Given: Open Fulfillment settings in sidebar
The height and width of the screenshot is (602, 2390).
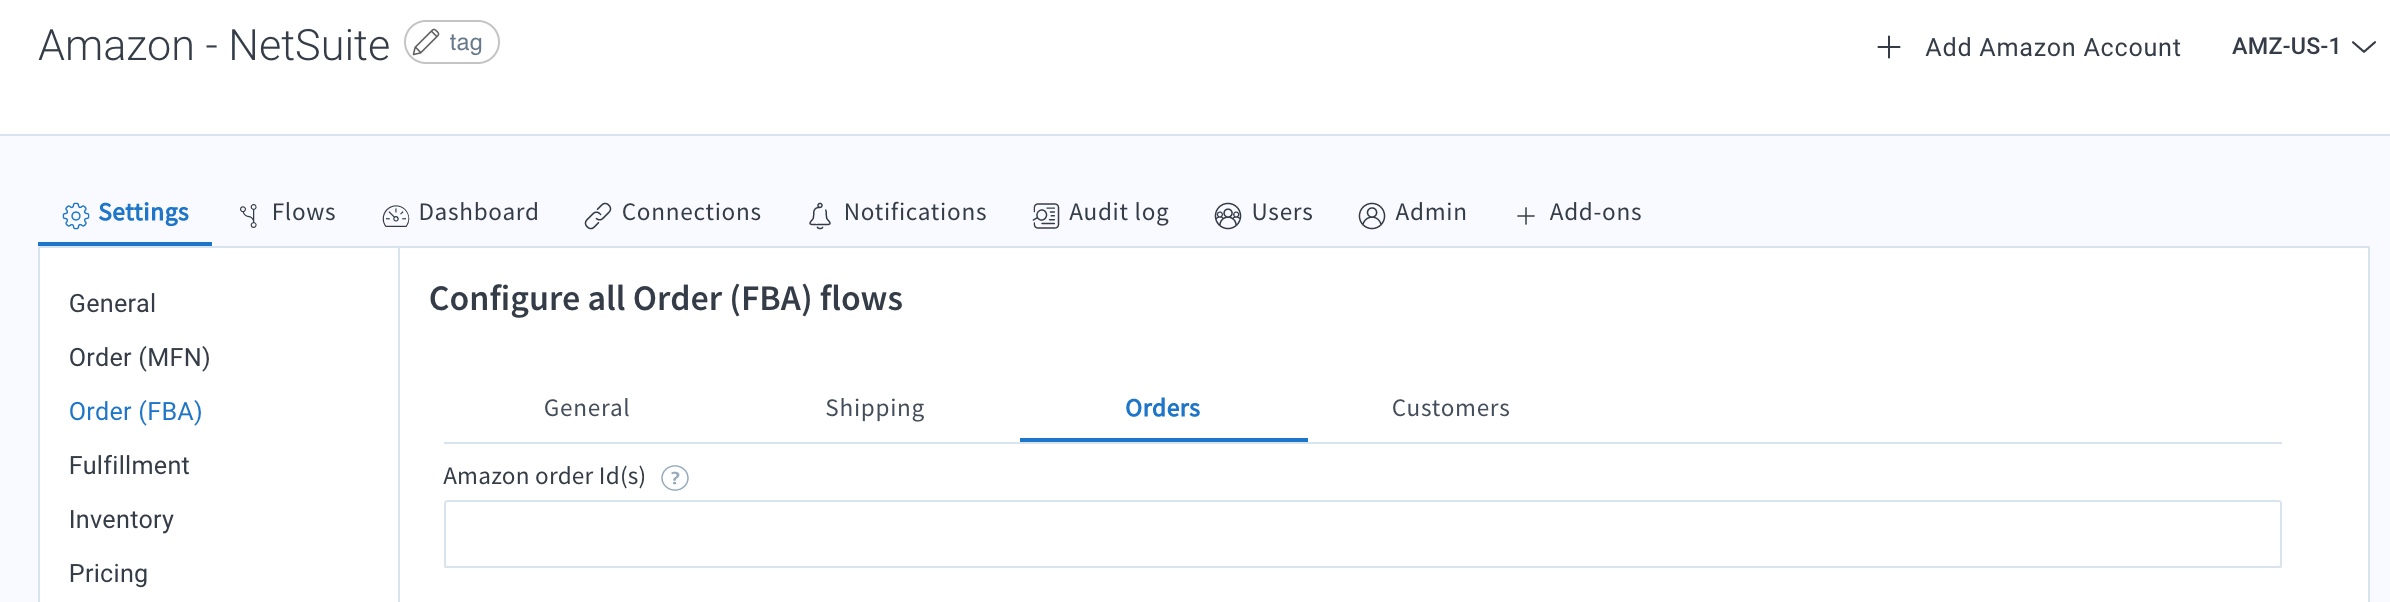Looking at the screenshot, I should (129, 465).
